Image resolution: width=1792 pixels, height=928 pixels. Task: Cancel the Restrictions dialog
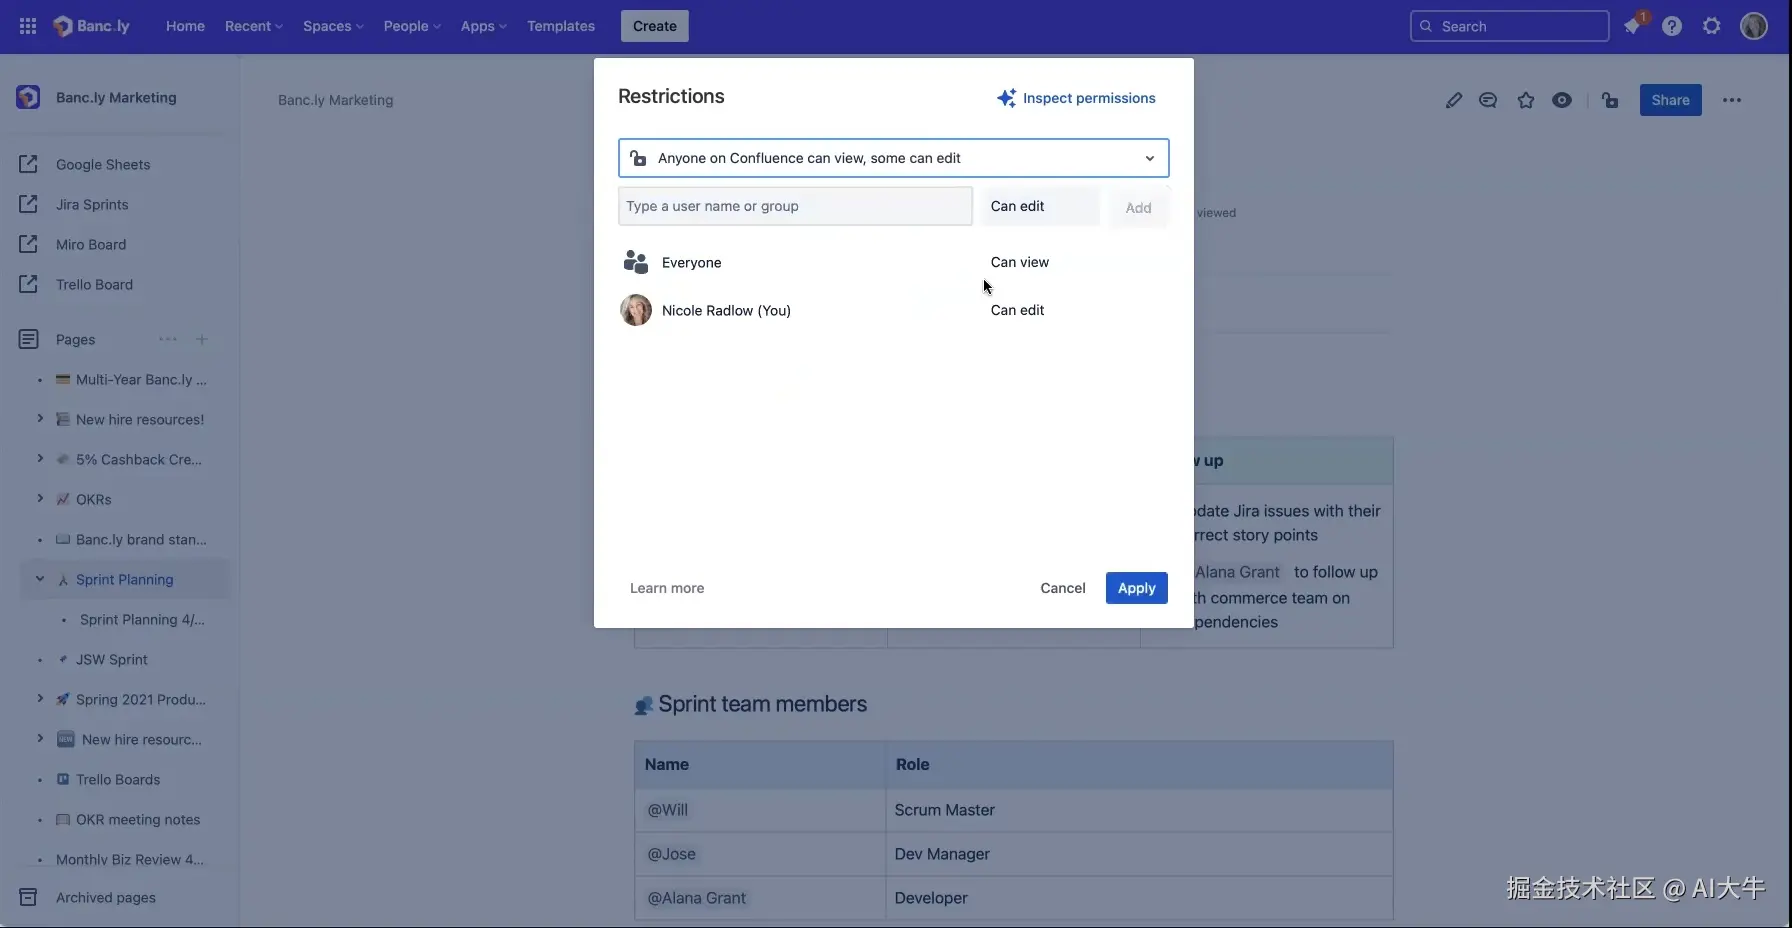click(x=1063, y=588)
